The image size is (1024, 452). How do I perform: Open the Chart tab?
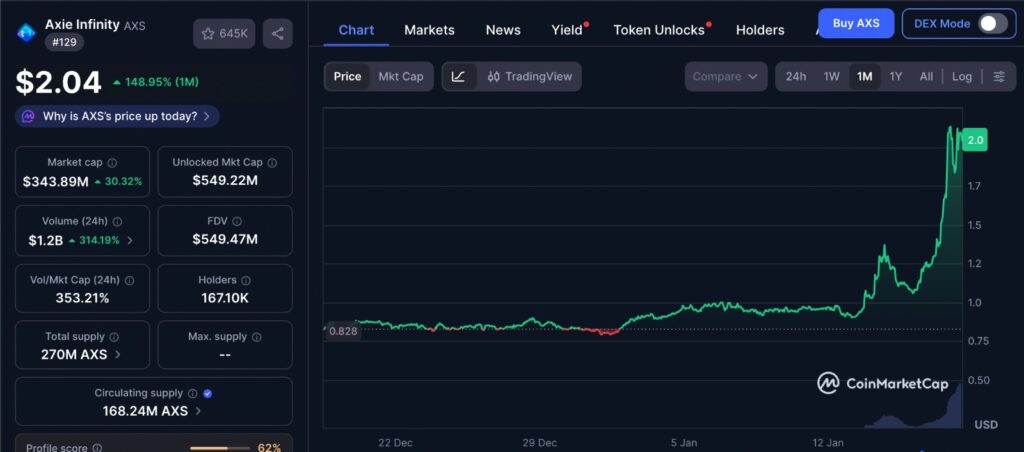[357, 30]
